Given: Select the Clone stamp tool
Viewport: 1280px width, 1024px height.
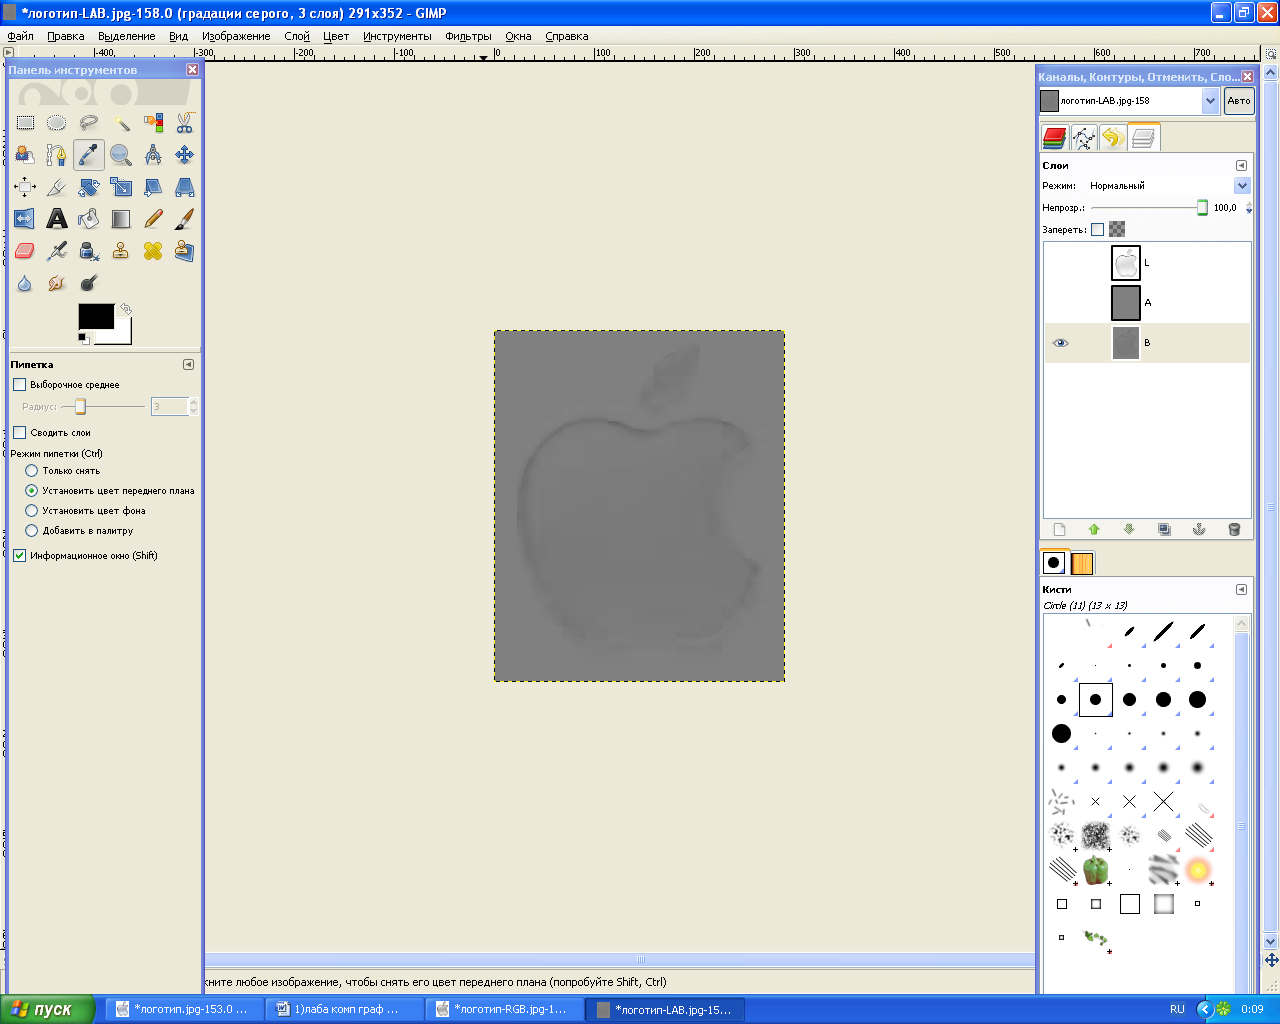Looking at the screenshot, I should pos(121,251).
